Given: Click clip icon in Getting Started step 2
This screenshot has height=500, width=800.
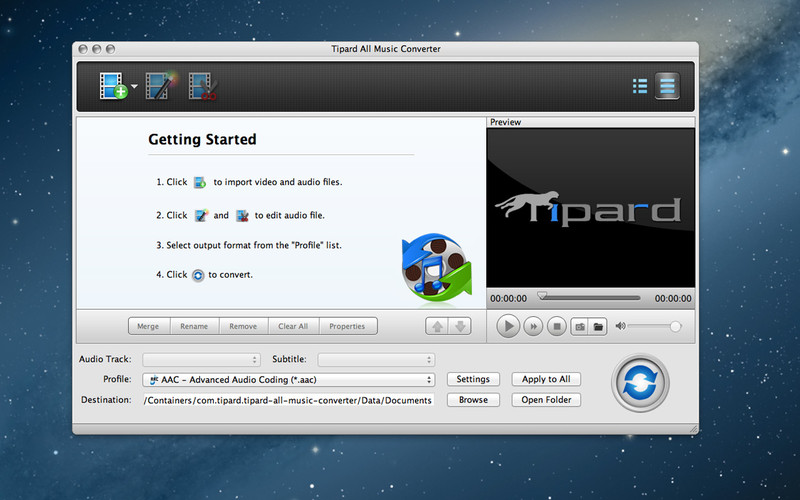Looking at the screenshot, I should [x=242, y=216].
